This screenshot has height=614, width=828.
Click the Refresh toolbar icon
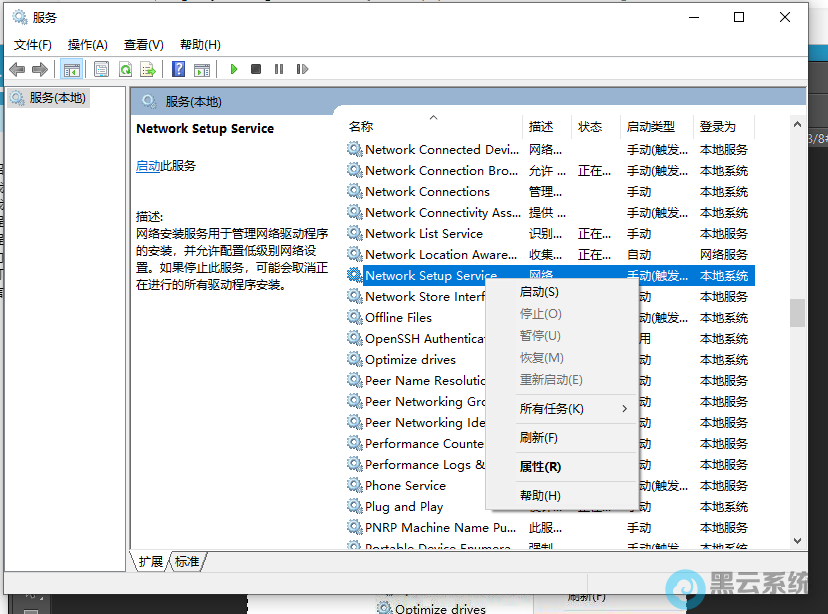pos(125,69)
